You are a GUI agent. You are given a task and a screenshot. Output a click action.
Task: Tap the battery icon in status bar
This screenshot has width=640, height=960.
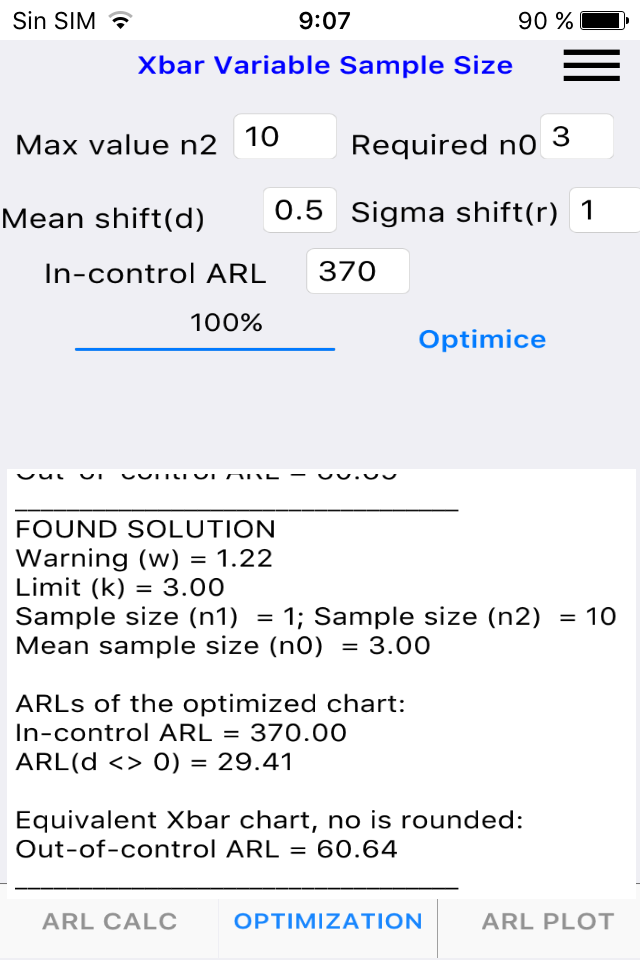[604, 21]
